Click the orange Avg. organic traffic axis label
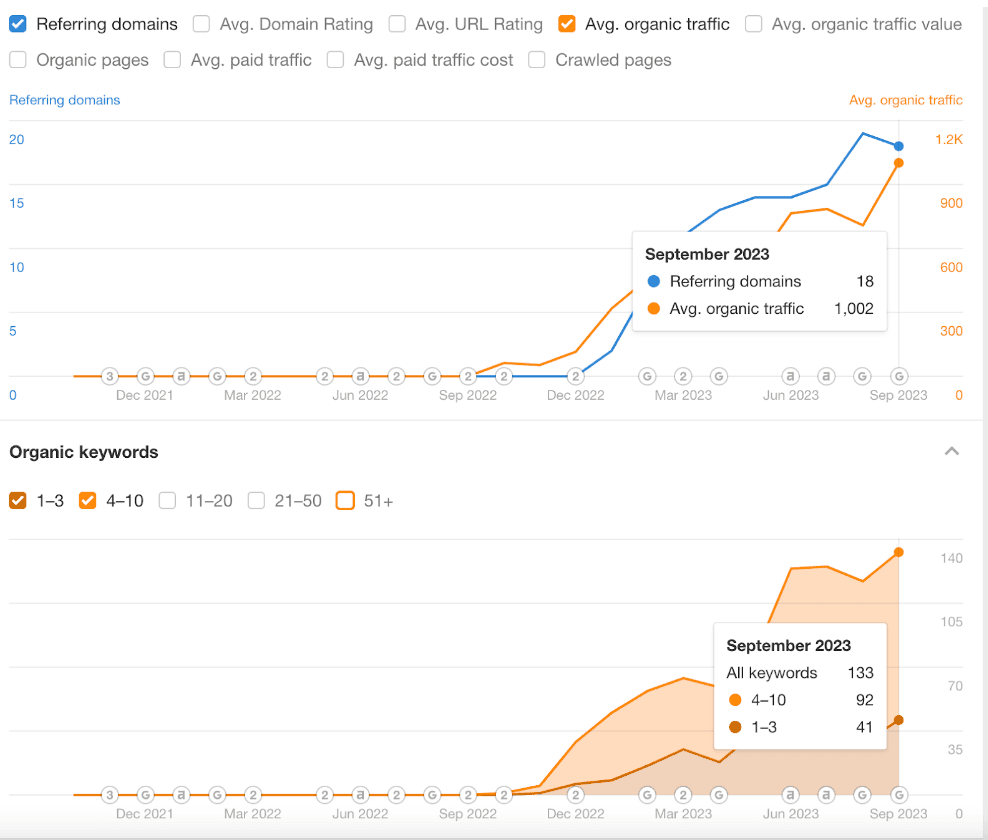Viewport: 988px width, 840px height. tap(905, 100)
